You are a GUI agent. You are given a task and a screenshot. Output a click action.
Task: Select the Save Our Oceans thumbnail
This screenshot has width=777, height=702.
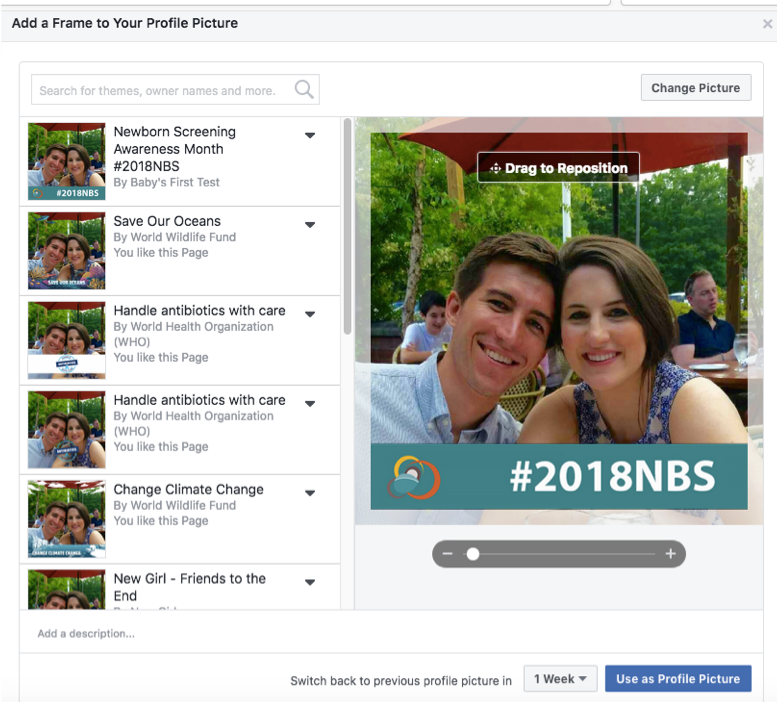[66, 251]
